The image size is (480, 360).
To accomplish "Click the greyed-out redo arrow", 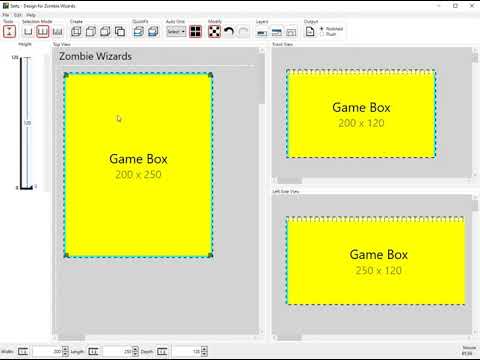I will [243, 32].
